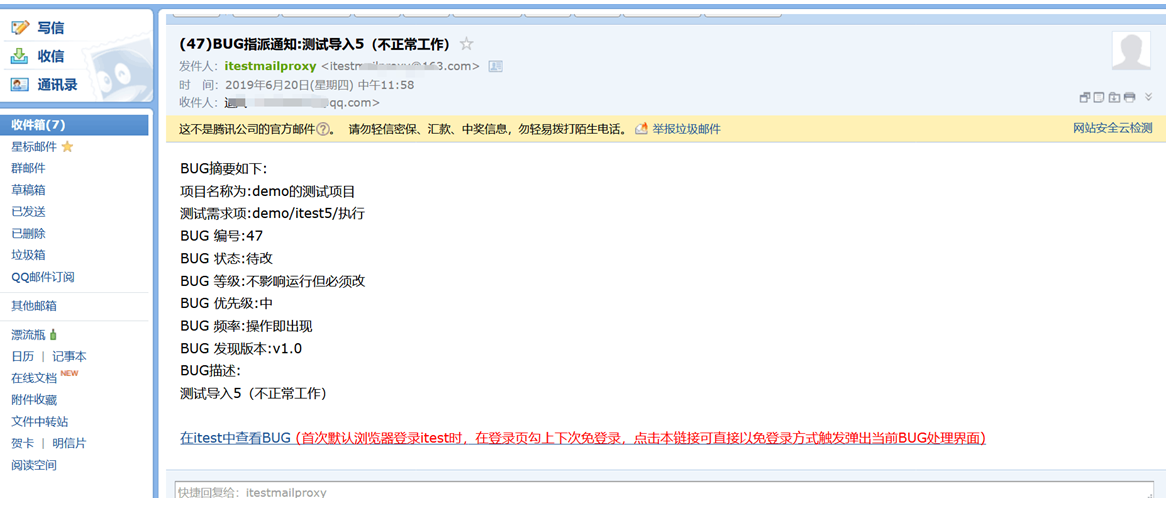This screenshot has width=1169, height=509.
Task: Click the 通讯录 contacts card icon
Action: click(20, 84)
